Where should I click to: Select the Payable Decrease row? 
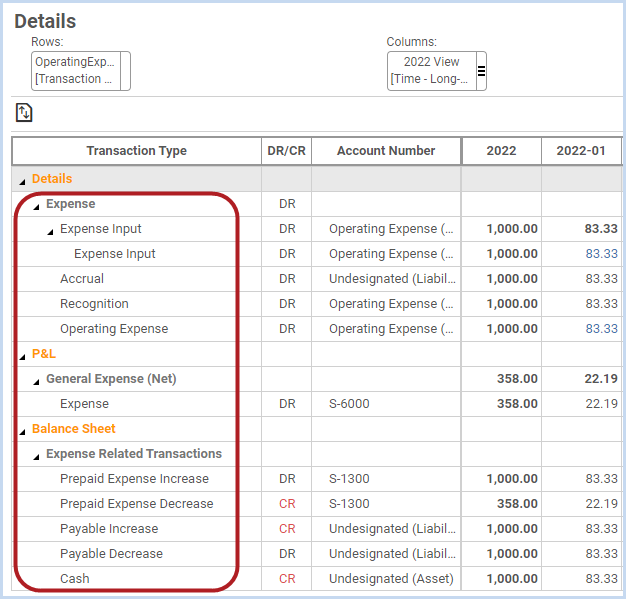pyautogui.click(x=111, y=553)
